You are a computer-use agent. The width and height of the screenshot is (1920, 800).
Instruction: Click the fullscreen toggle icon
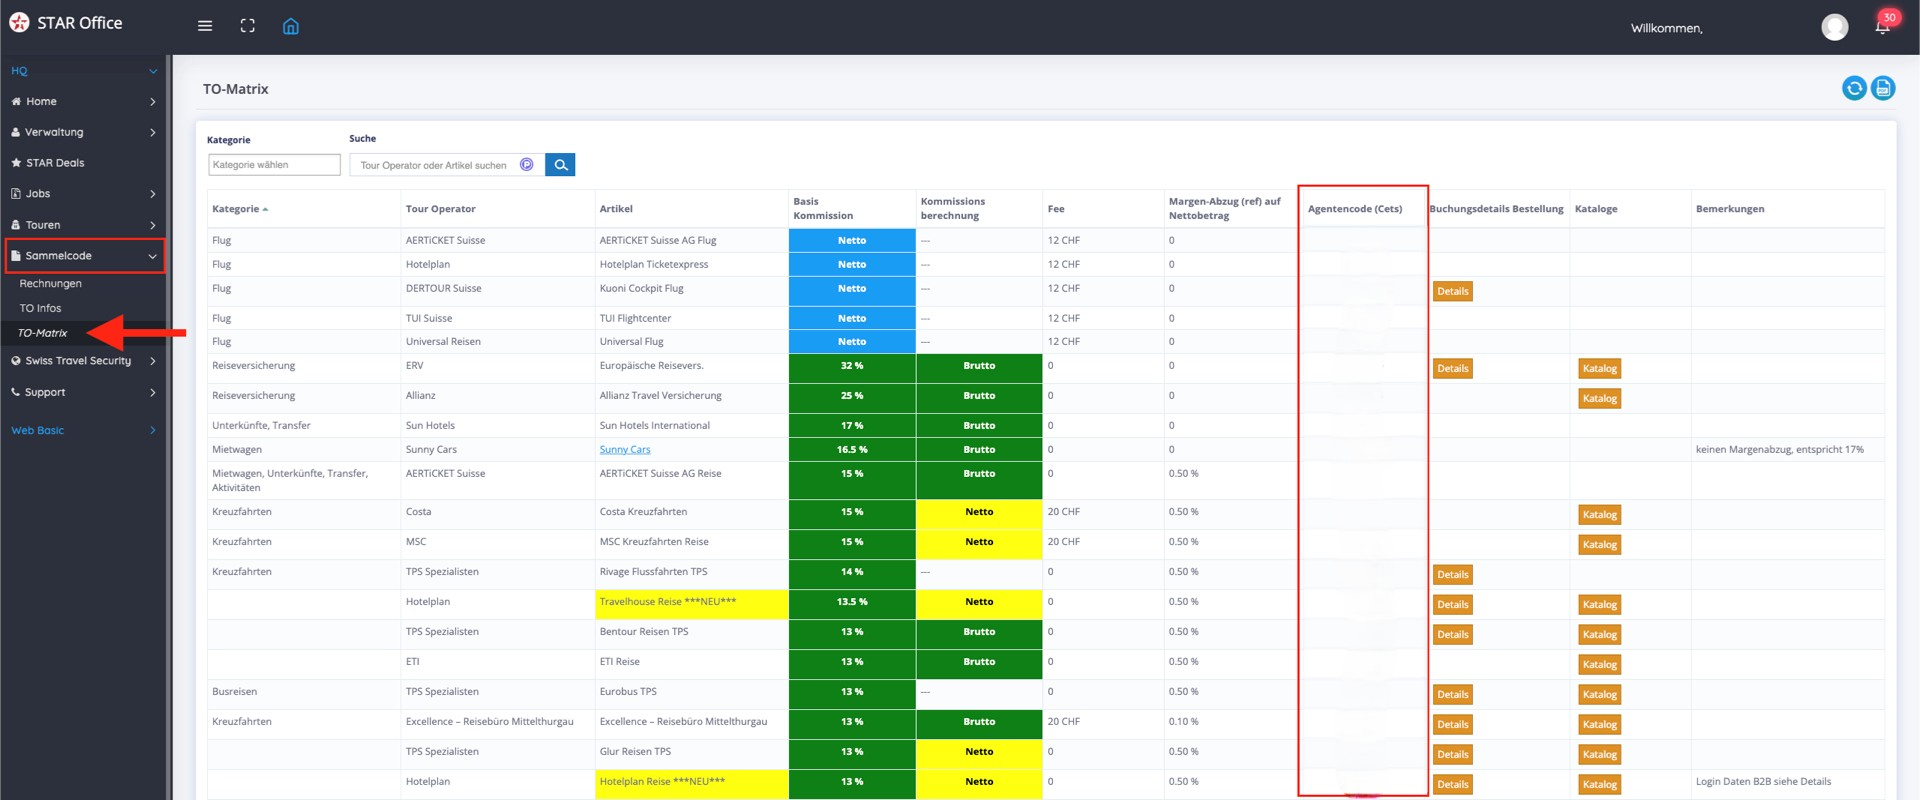coord(248,26)
